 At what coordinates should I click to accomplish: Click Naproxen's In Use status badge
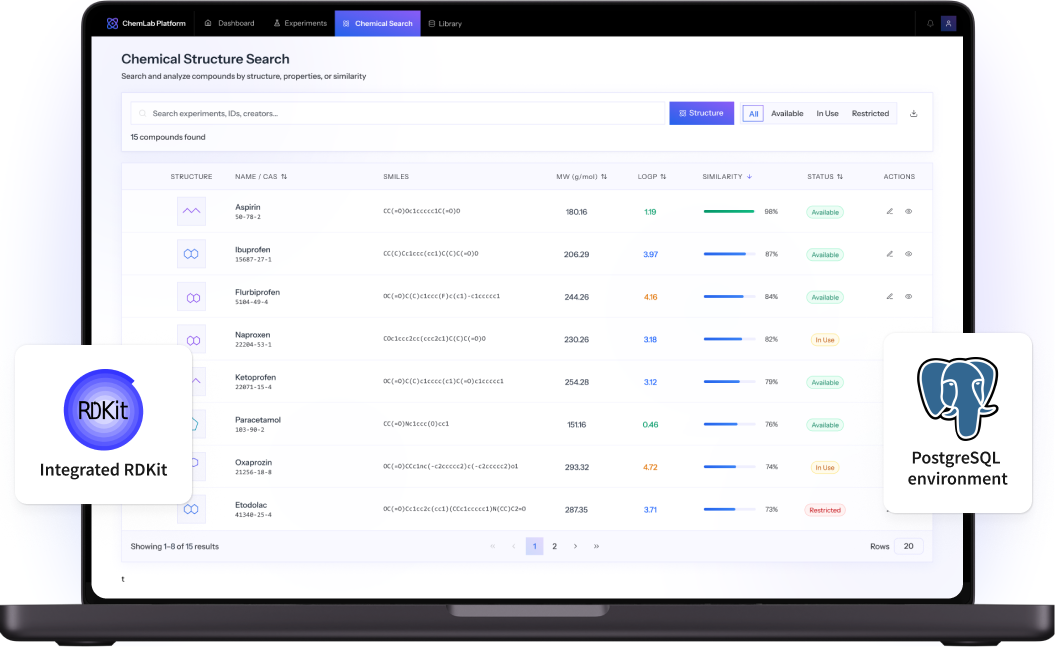click(825, 340)
